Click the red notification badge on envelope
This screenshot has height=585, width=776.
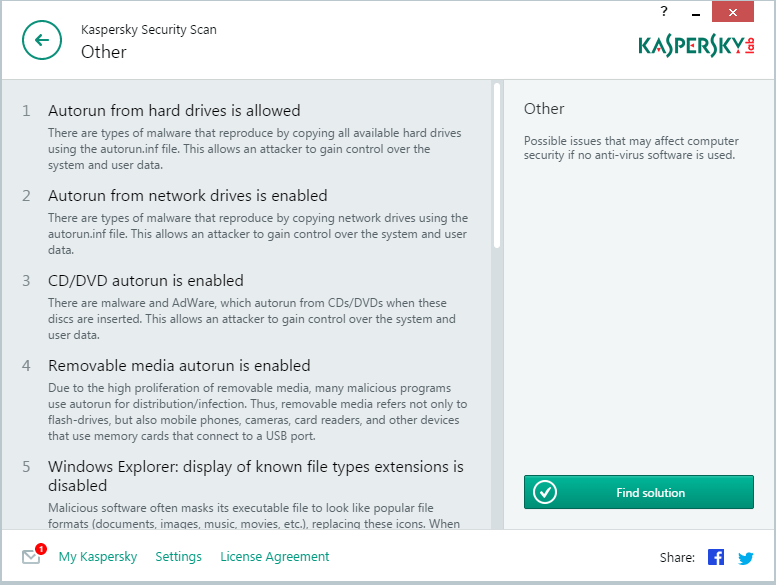pos(41,548)
